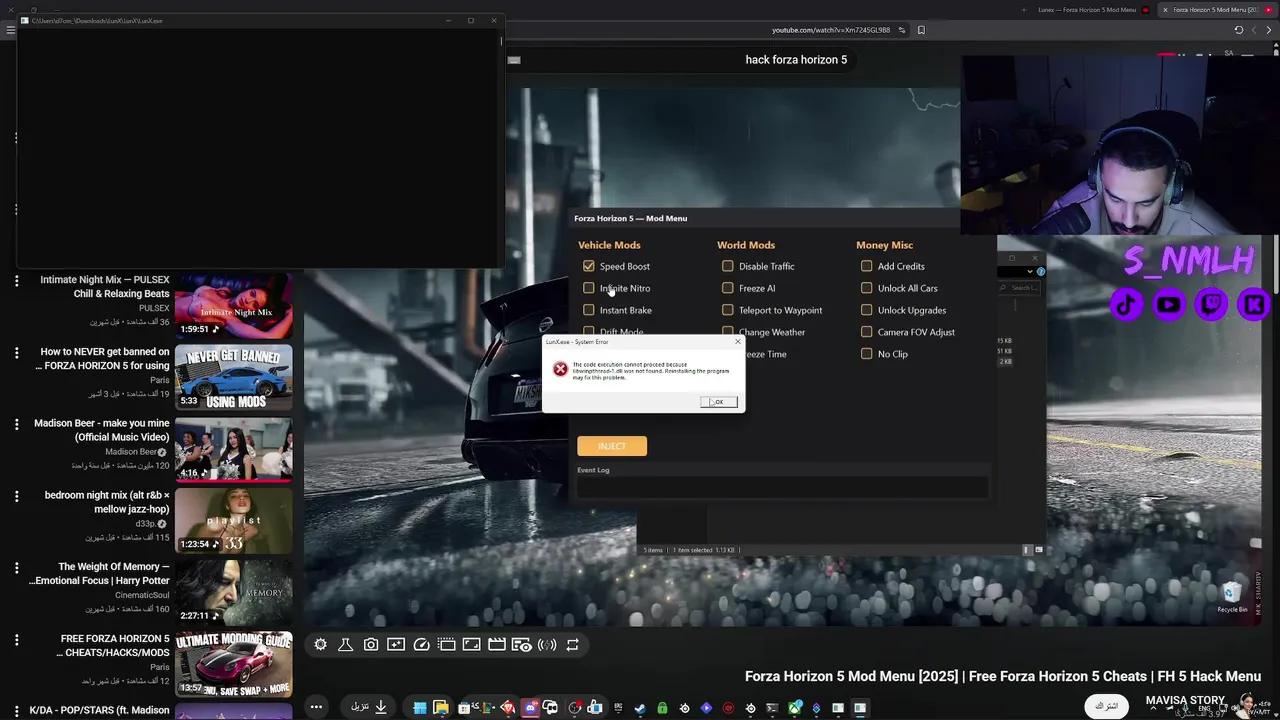Check the Disable Traffic option
1280x720 pixels.
727,266
